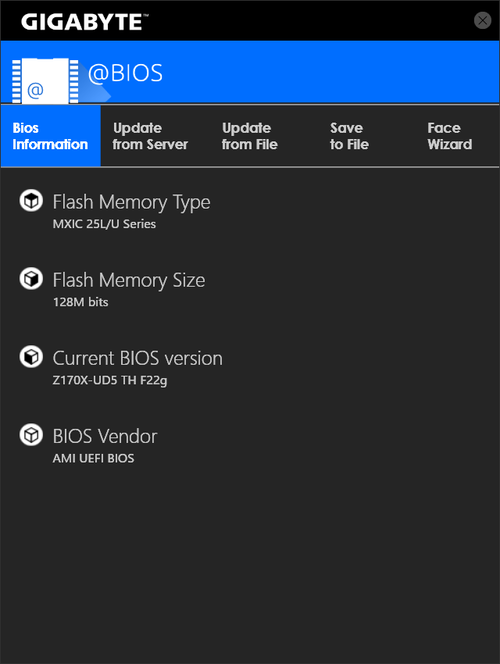Click the cube icon beside Current BIOS version
Viewport: 500px width, 664px height.
pyautogui.click(x=31, y=357)
